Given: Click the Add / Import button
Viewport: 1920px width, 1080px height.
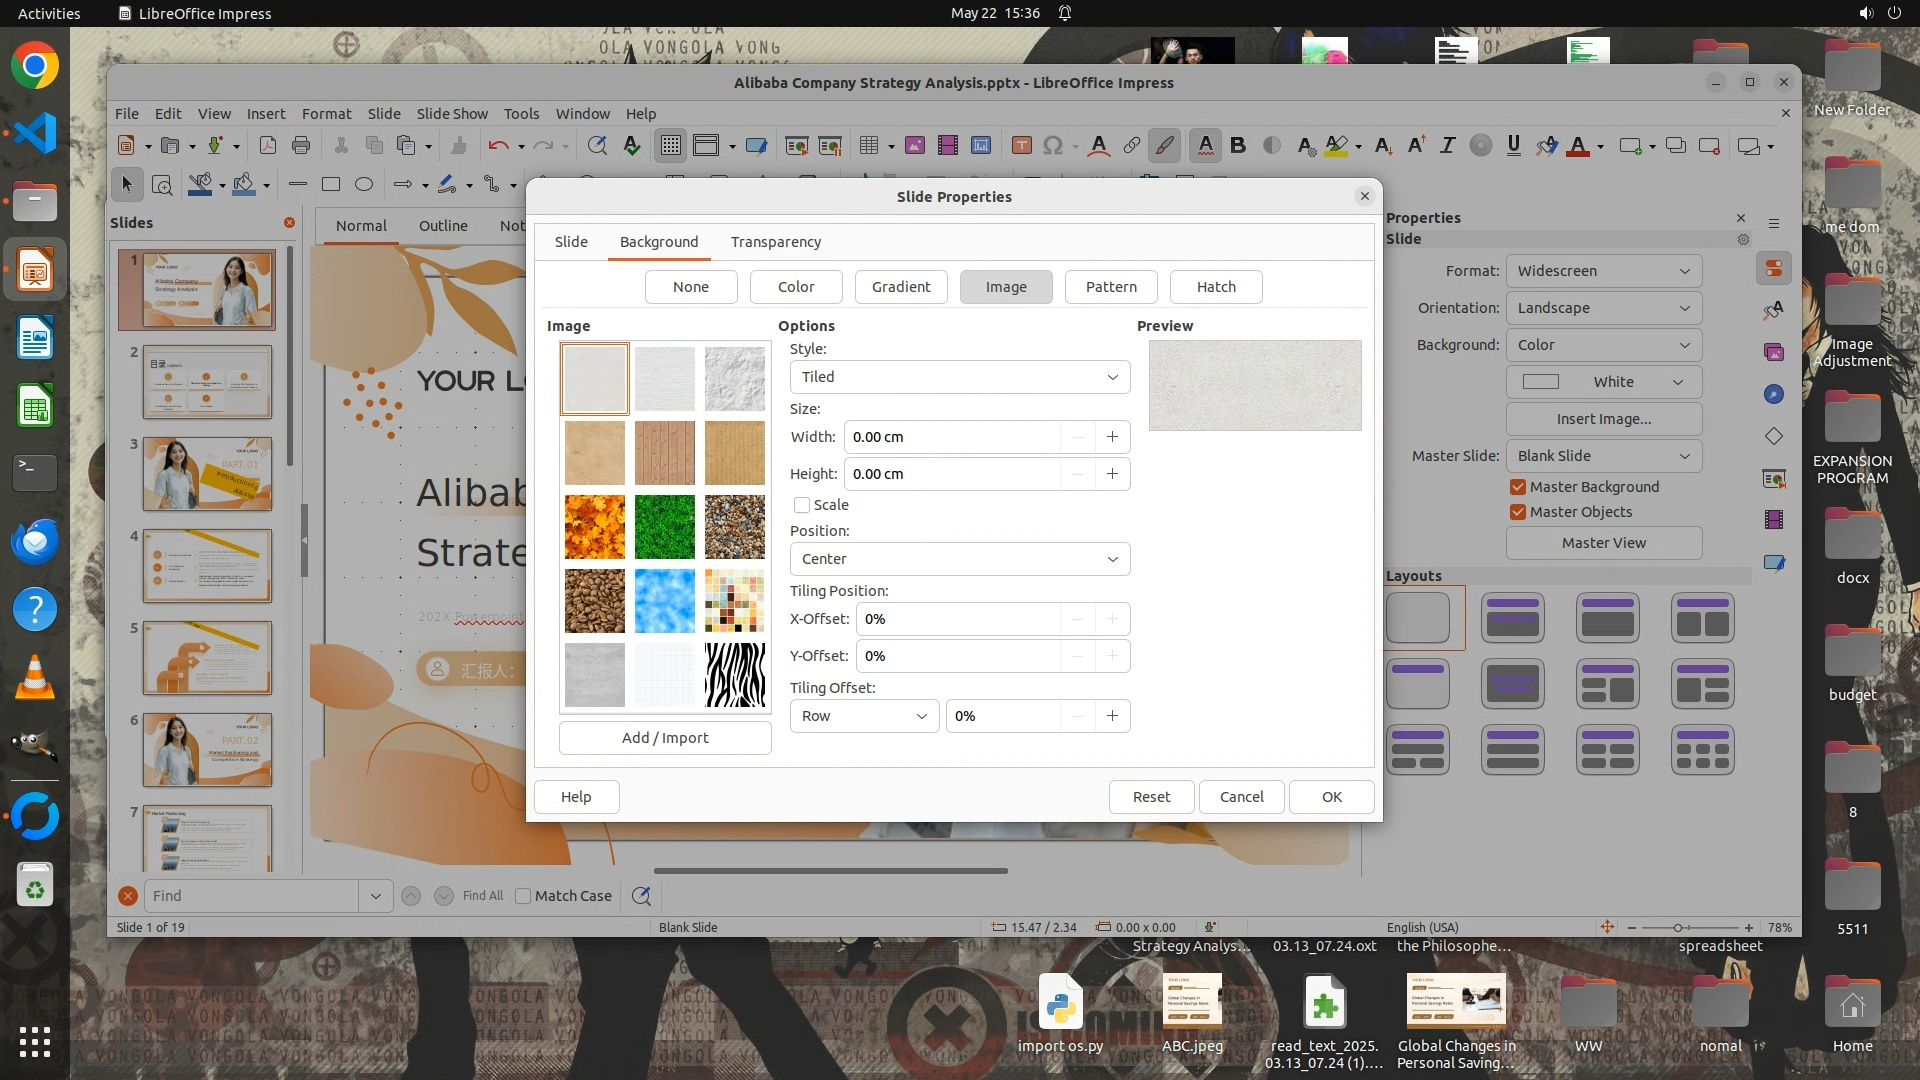Looking at the screenshot, I should click(x=665, y=738).
